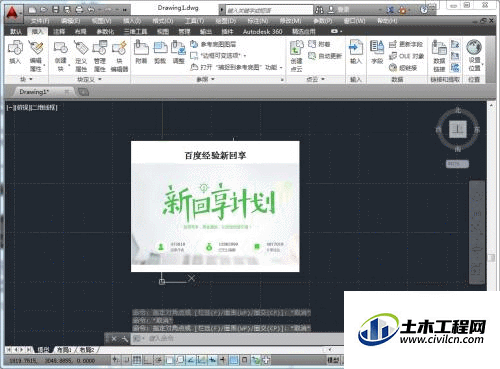Click the Insert block (插入) ribbon button
The image size is (500, 369).
tap(15, 52)
